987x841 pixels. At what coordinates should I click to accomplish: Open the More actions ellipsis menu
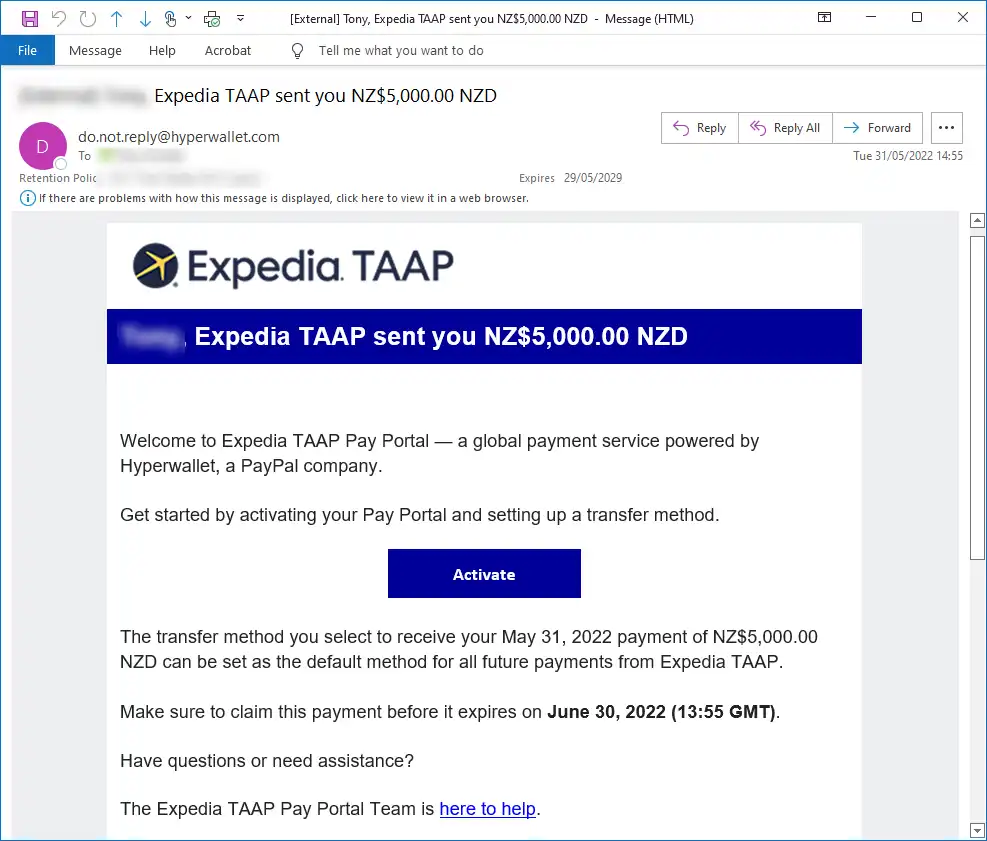[946, 128]
